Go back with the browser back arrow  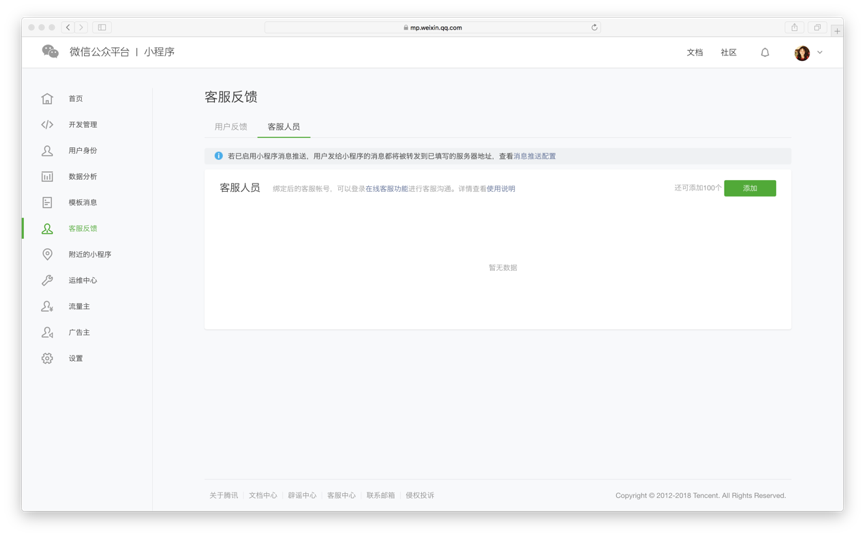[68, 27]
